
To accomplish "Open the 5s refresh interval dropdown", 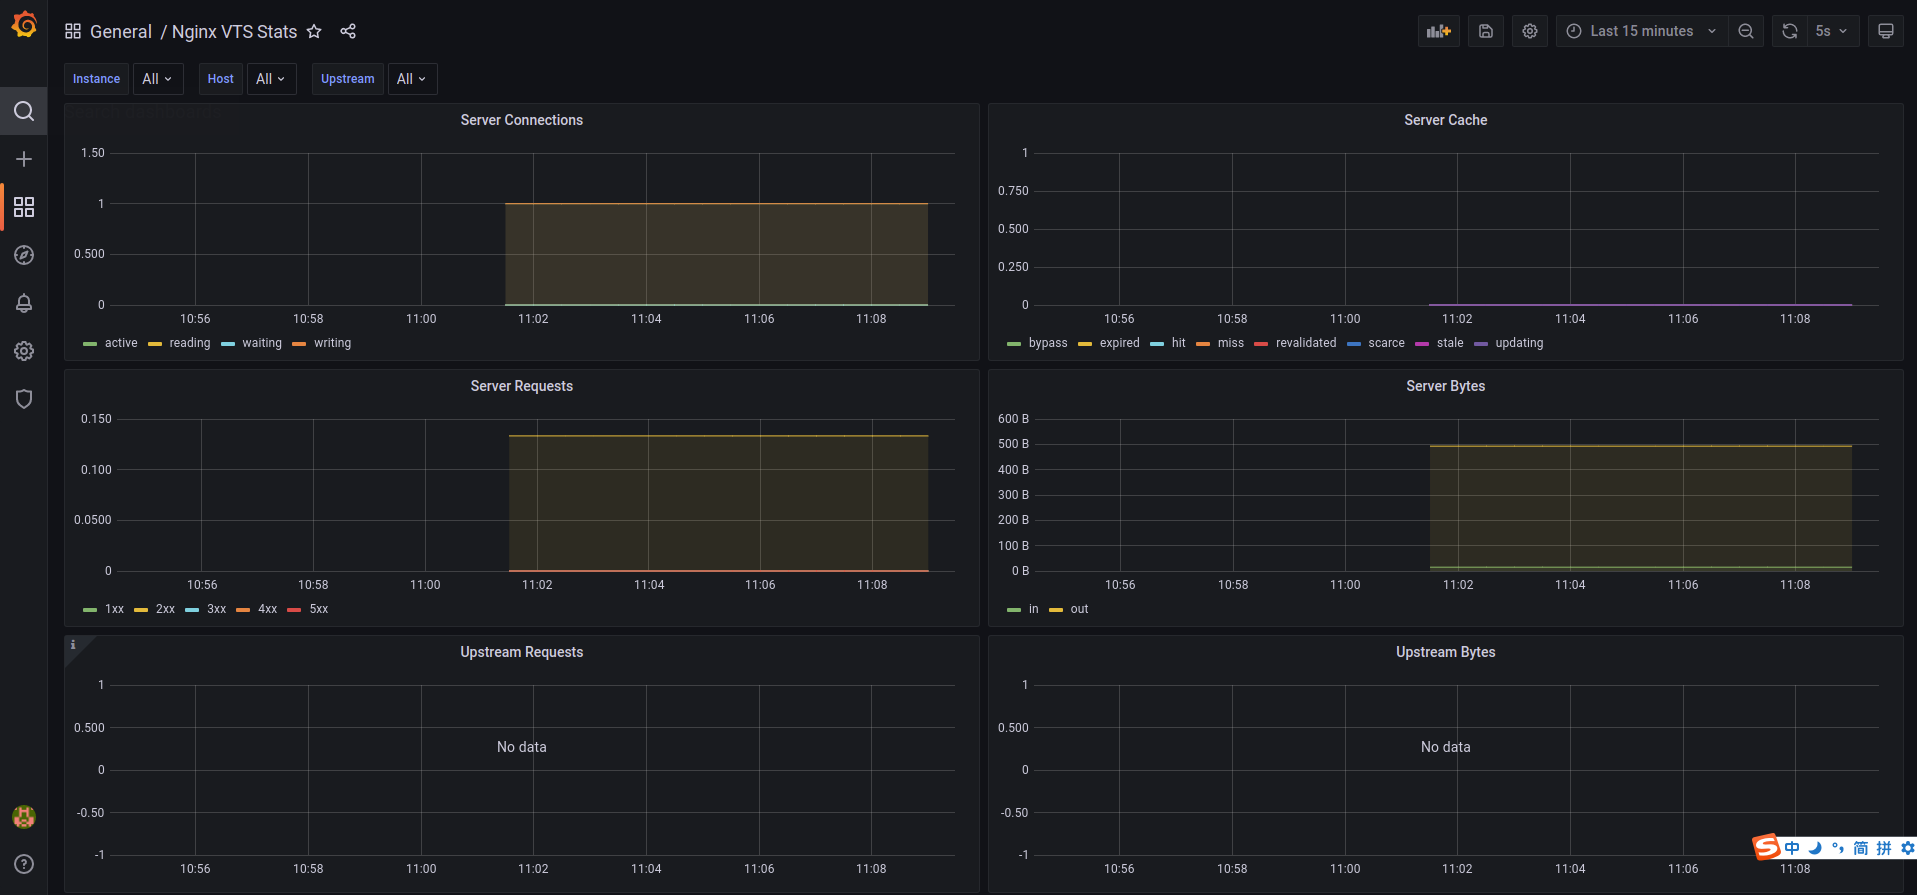I will click(1833, 31).
